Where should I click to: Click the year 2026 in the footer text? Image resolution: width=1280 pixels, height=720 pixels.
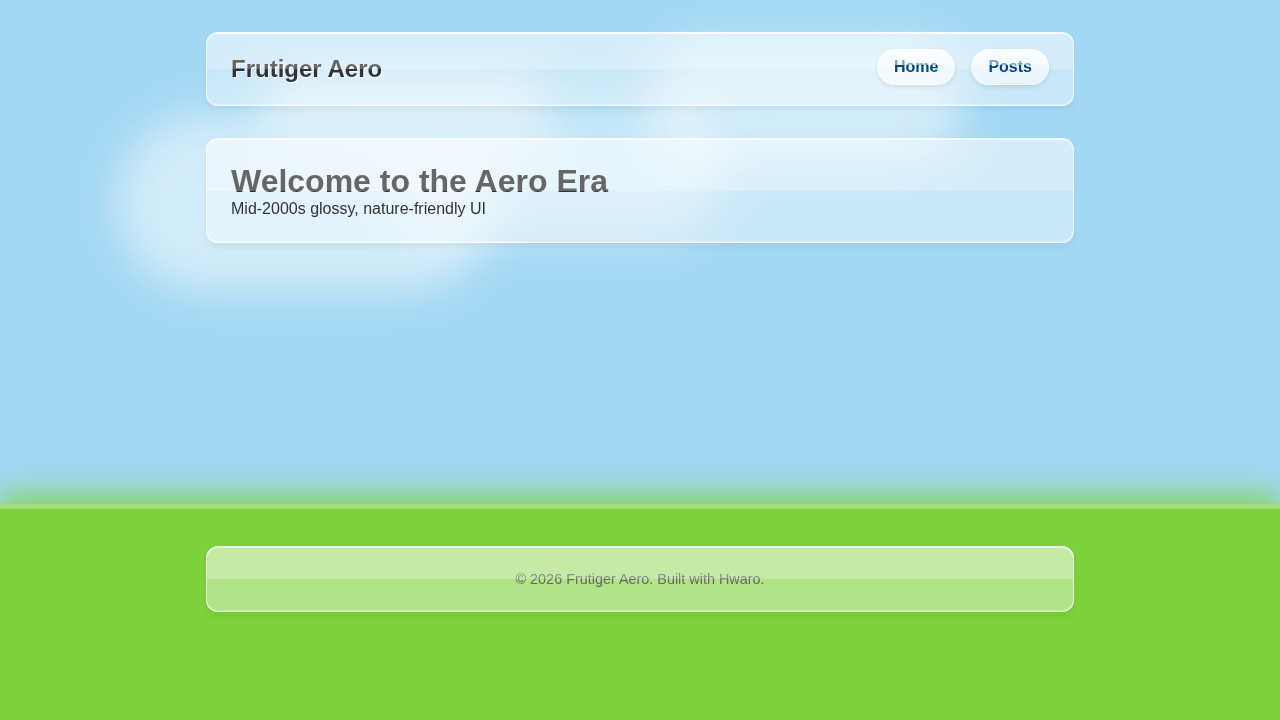click(x=547, y=578)
